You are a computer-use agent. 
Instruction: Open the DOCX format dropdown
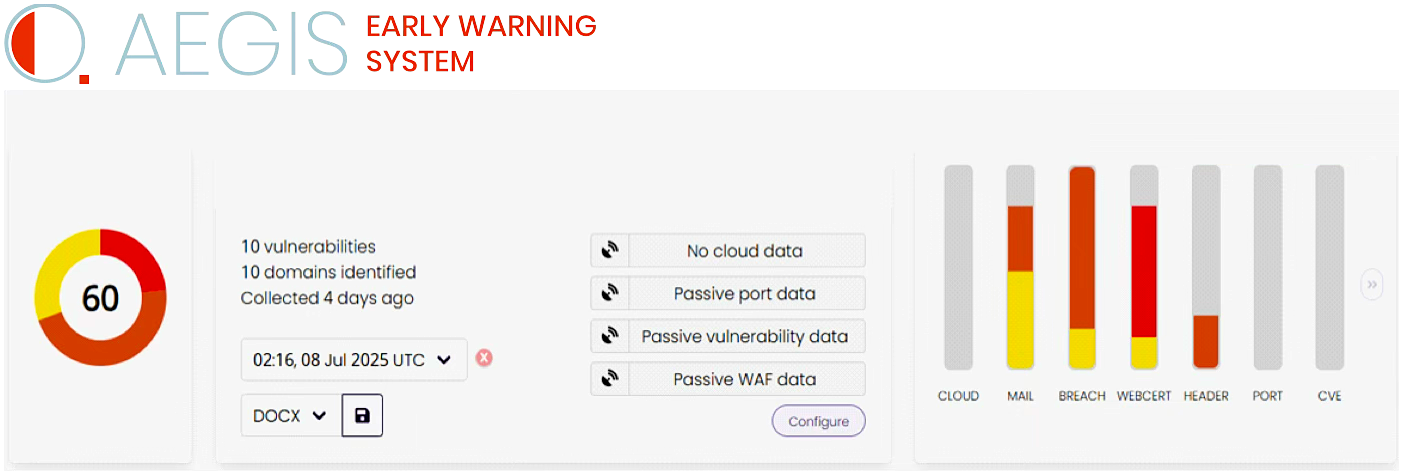[290, 416]
